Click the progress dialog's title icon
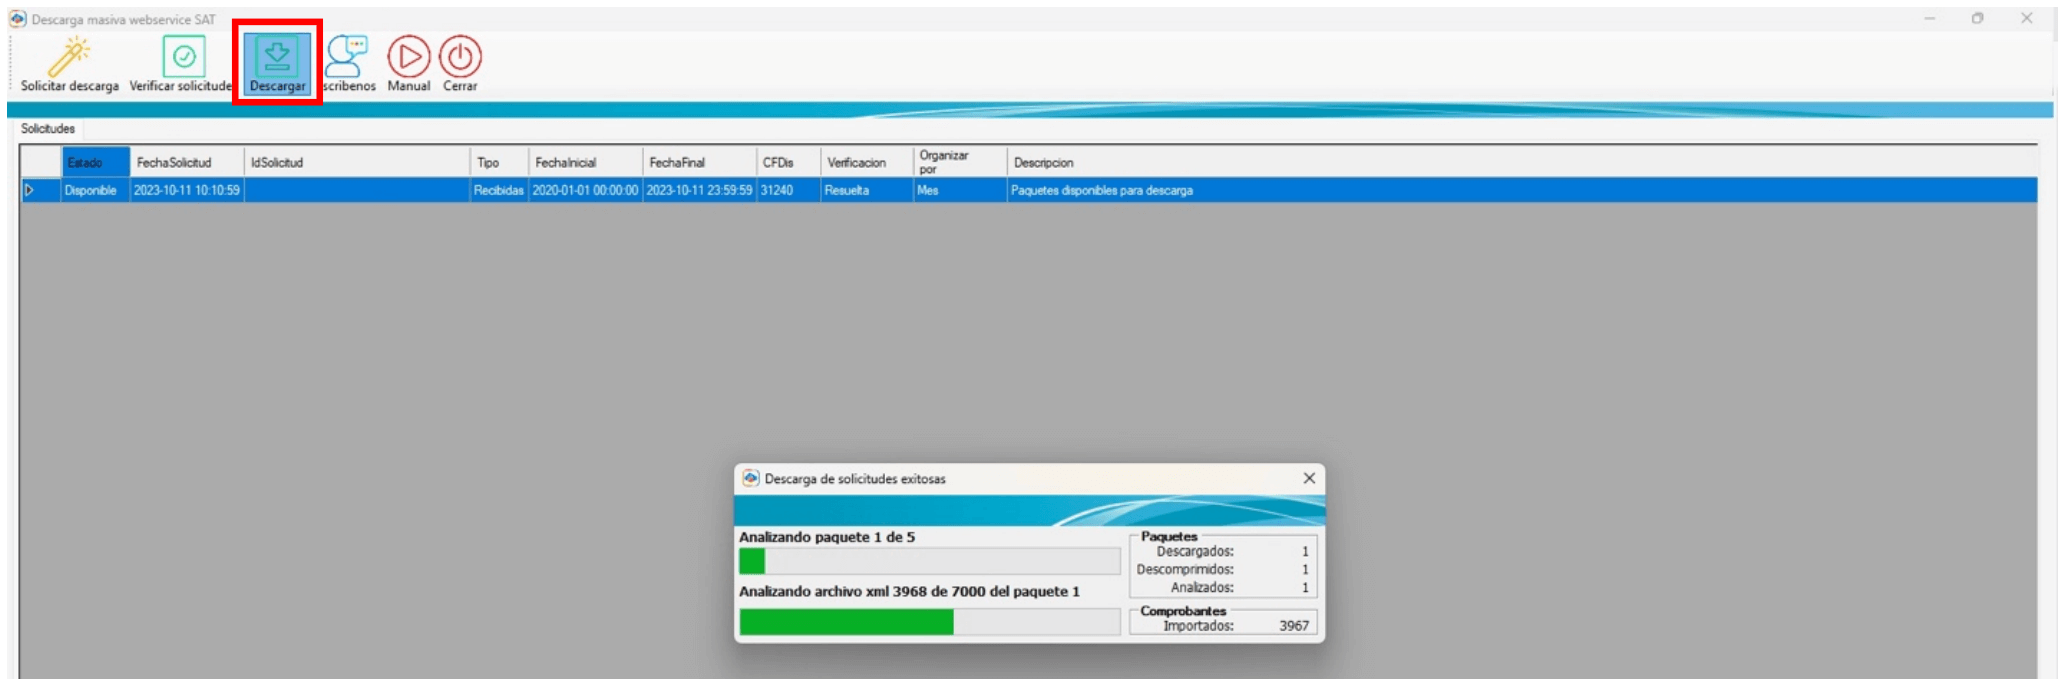This screenshot has width=2058, height=688. 750,479
